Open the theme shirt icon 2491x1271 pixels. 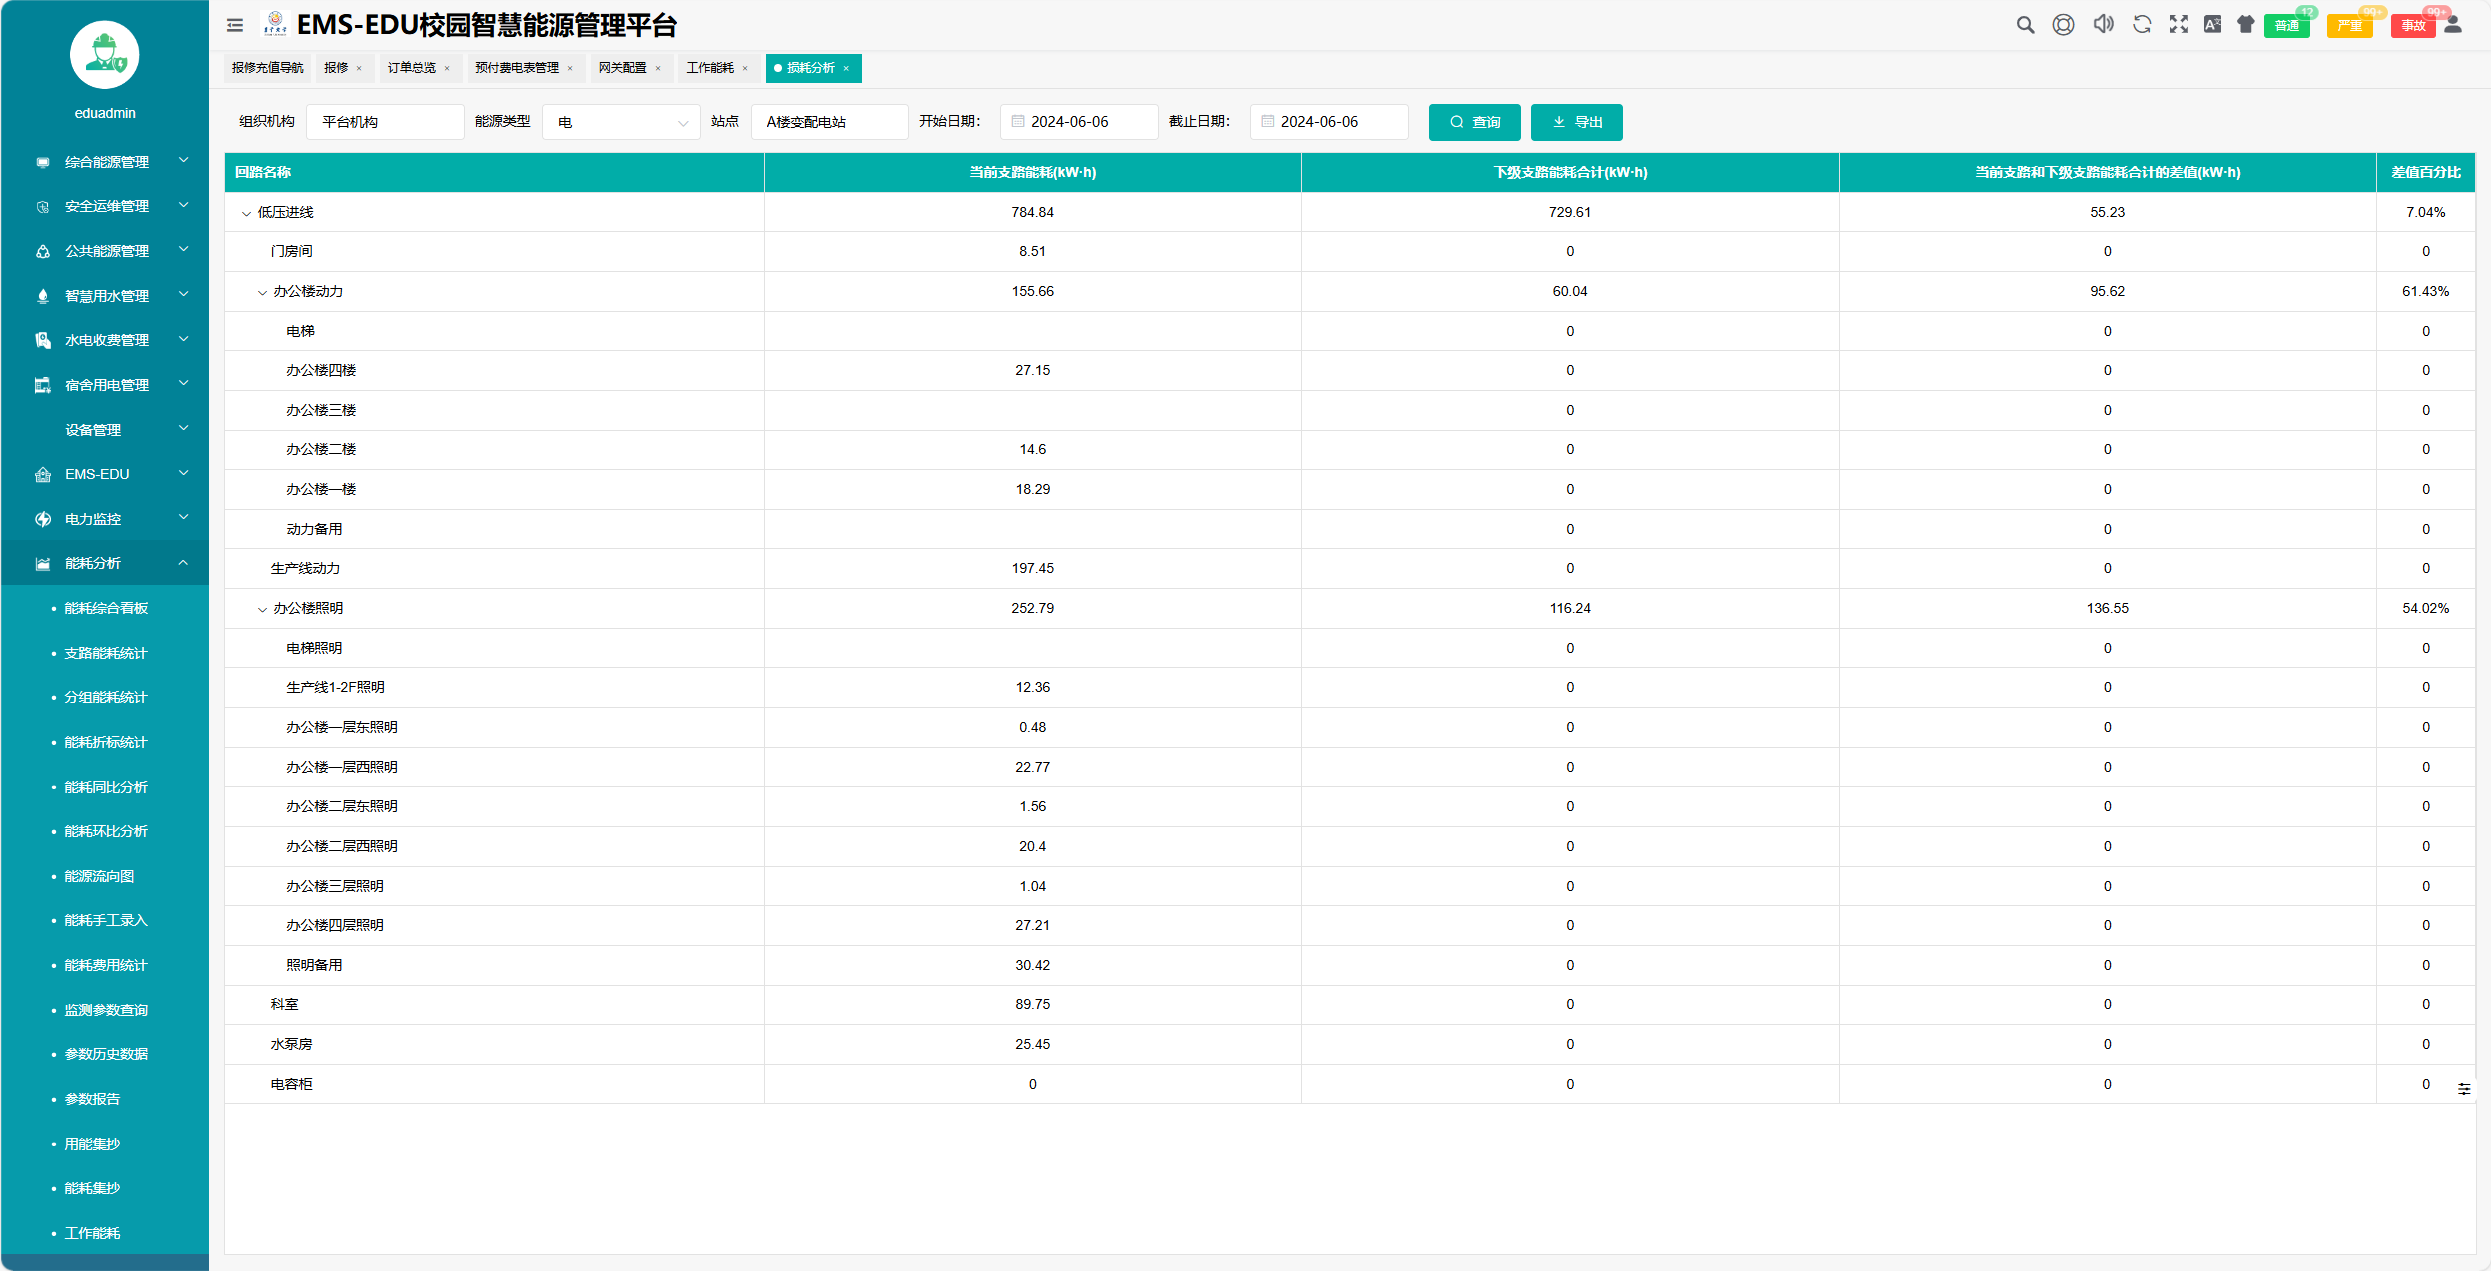pos(2246,25)
